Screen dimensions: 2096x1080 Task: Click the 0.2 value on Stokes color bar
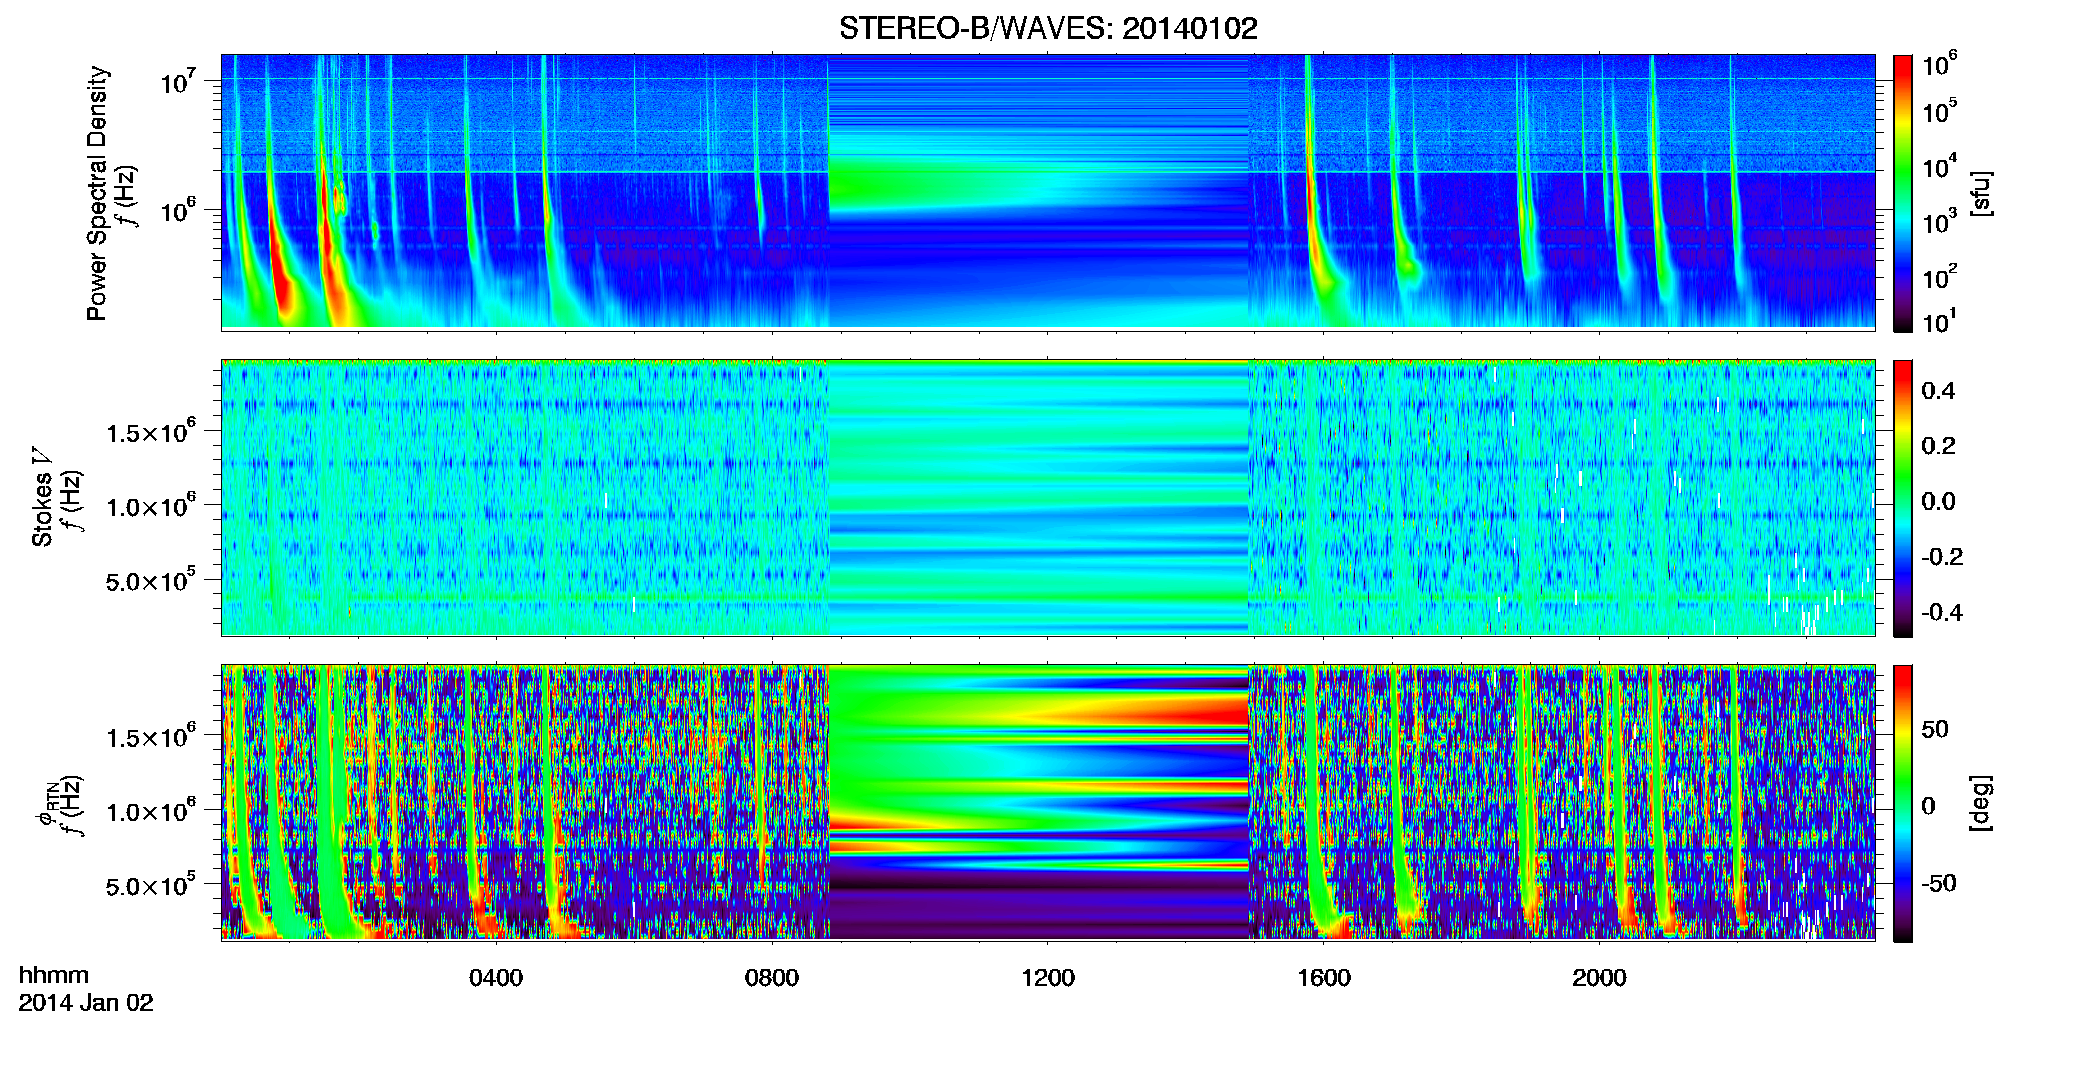tap(1938, 446)
